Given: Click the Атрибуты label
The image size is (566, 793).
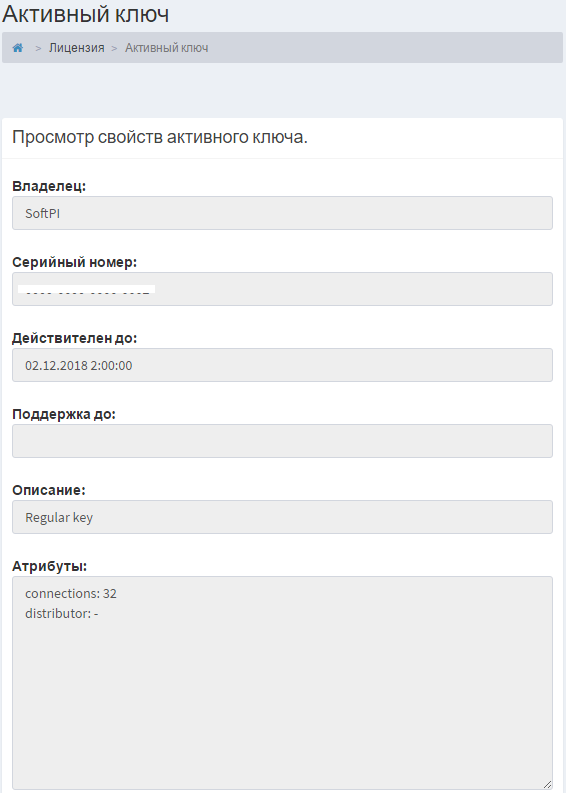Looking at the screenshot, I should (x=50, y=566).
